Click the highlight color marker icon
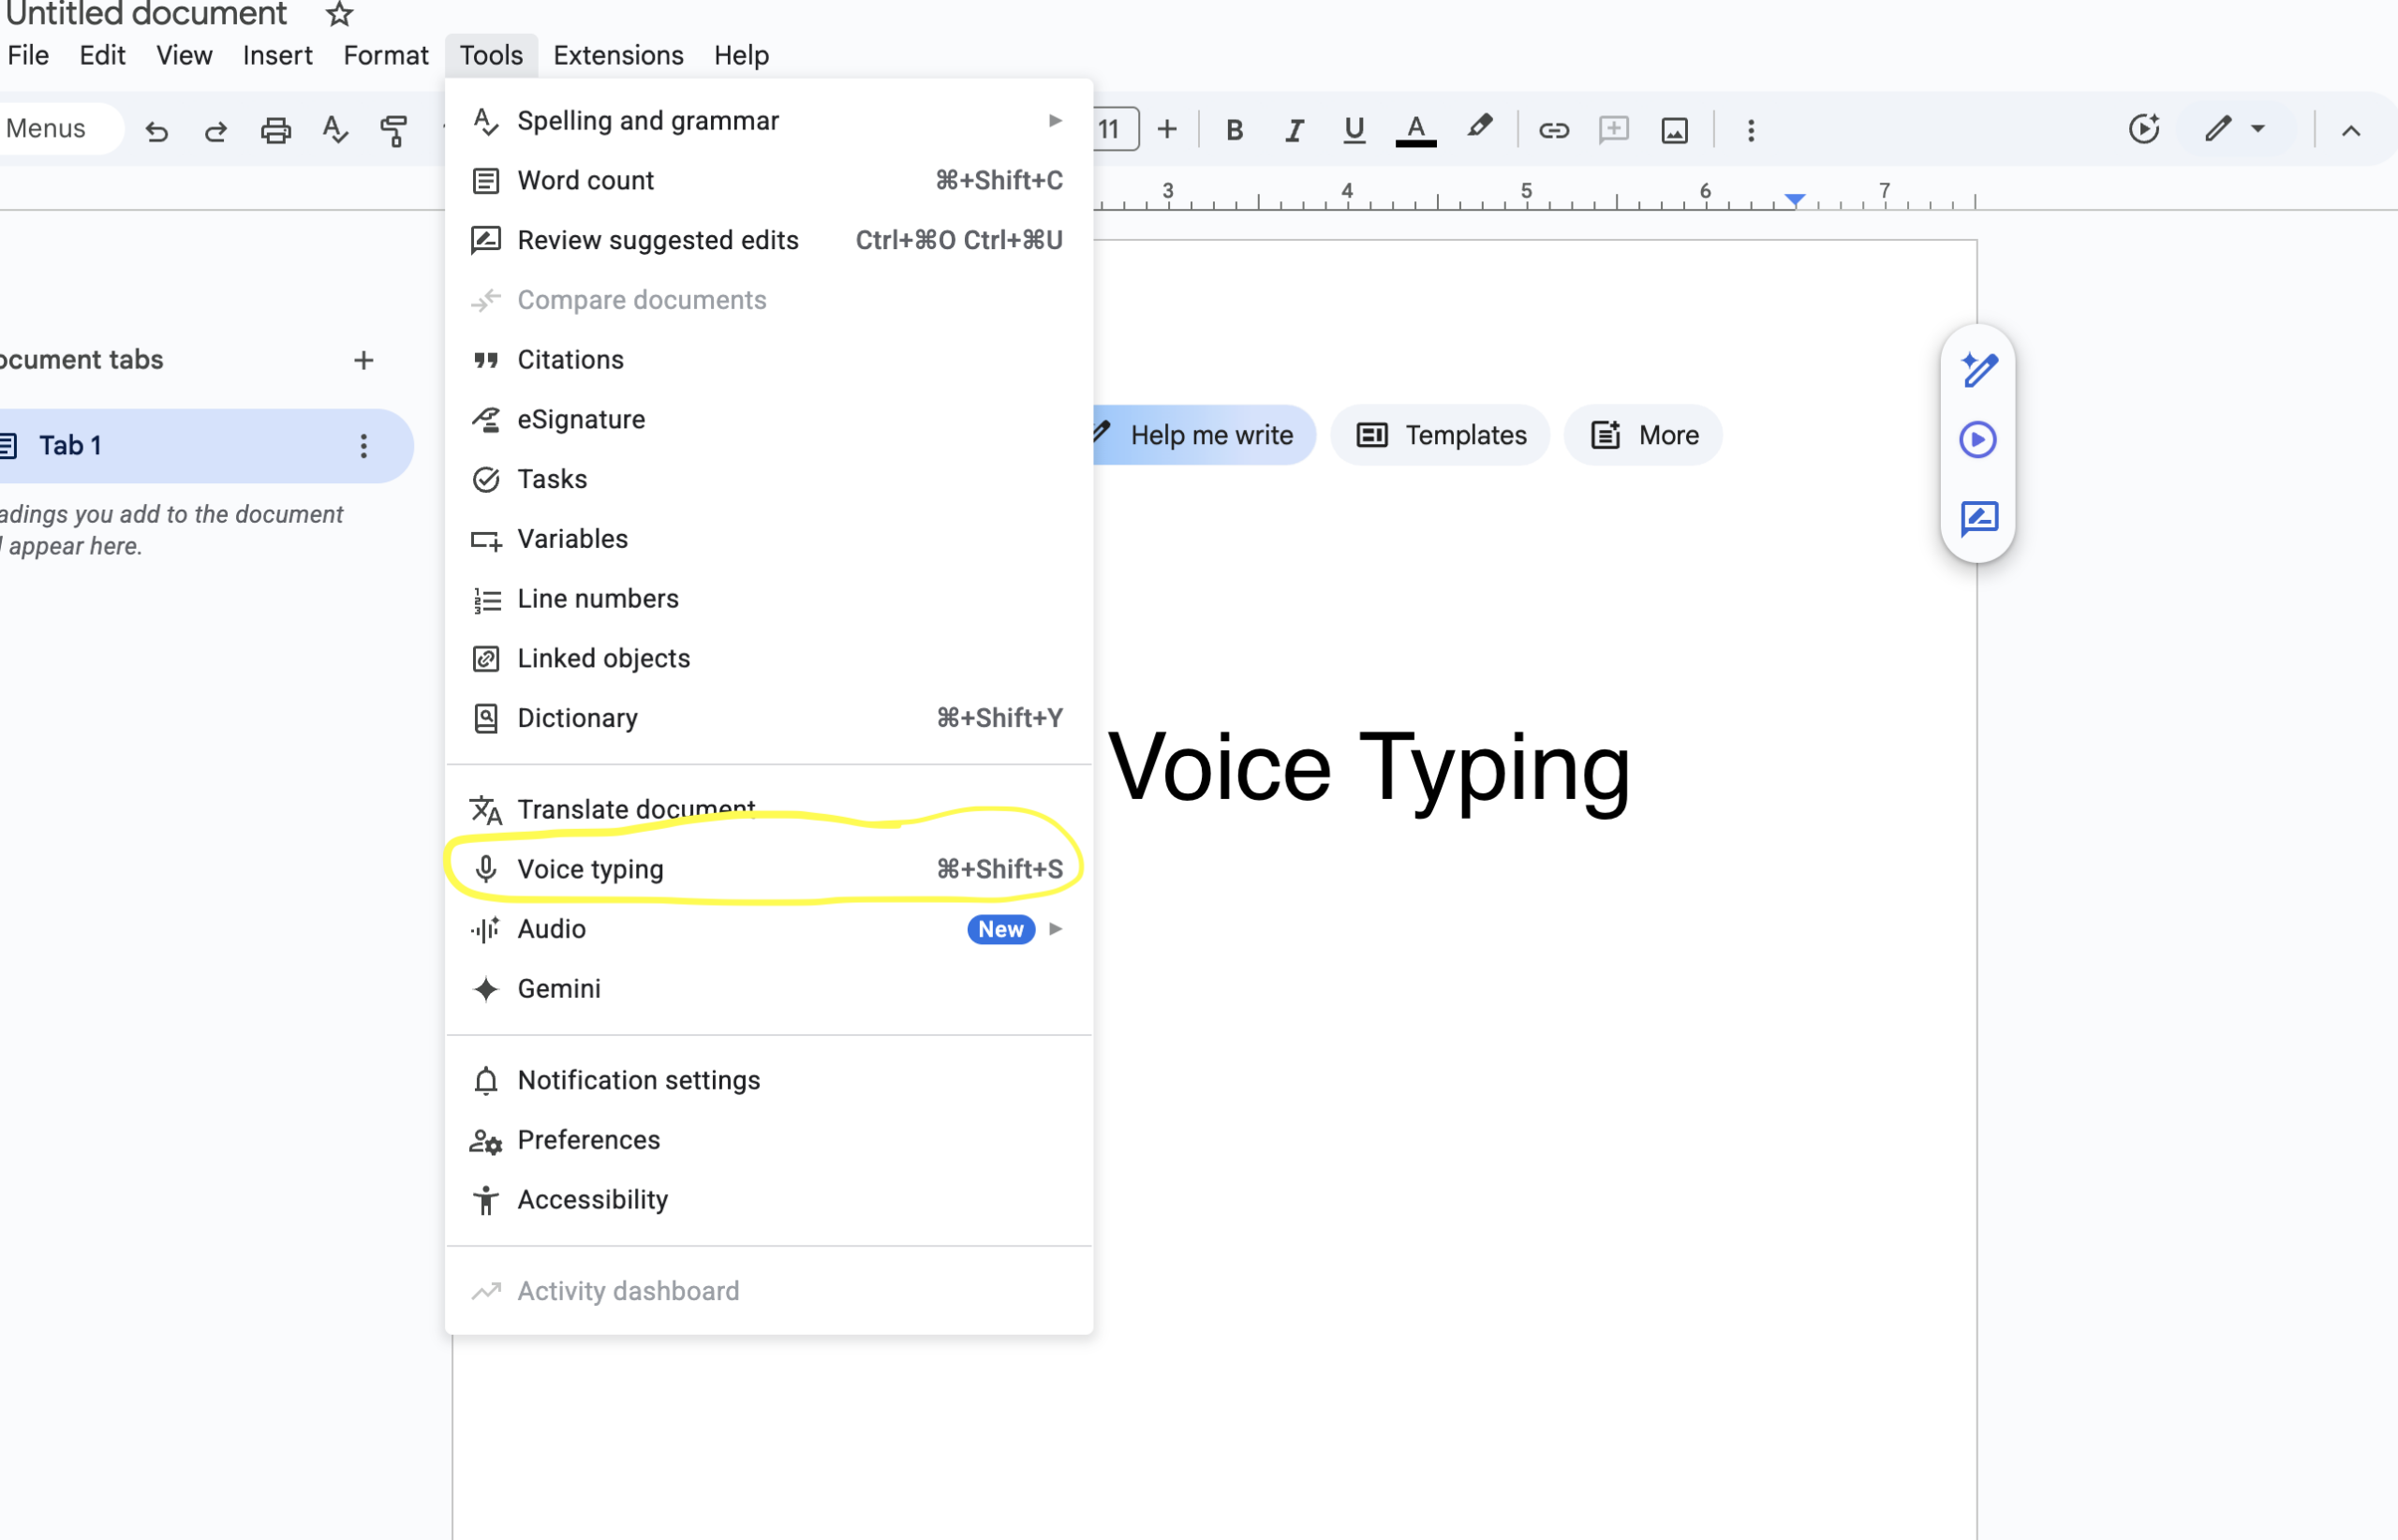Screen dimensions: 2398x1540 1479,128
